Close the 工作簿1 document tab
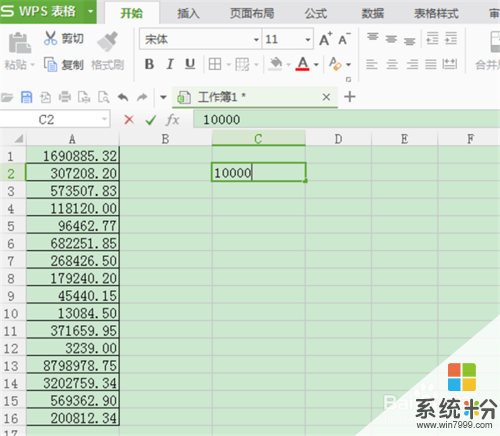Viewport: 500px width, 436px height. click(326, 97)
